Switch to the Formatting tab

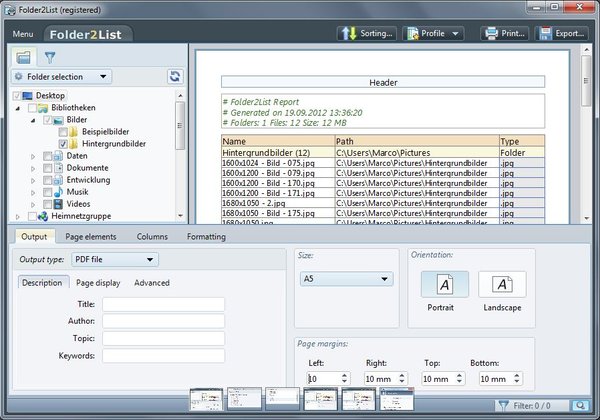(x=206, y=237)
